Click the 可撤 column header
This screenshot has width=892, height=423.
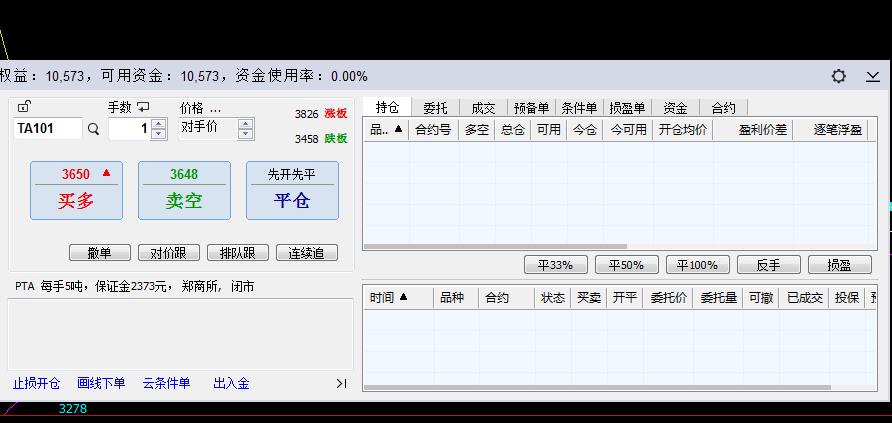coord(761,298)
